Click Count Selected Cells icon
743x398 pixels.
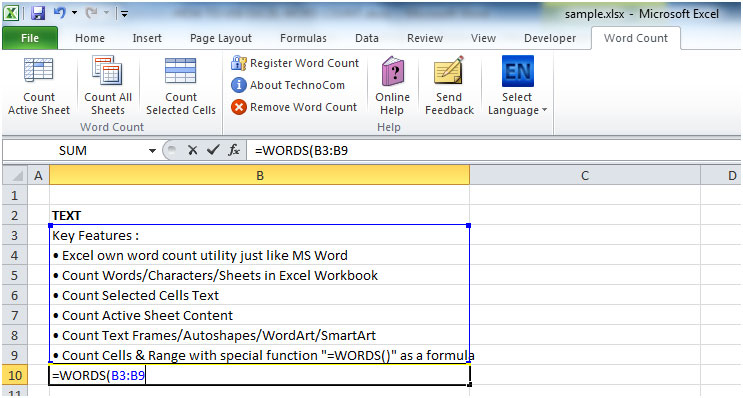pos(181,71)
